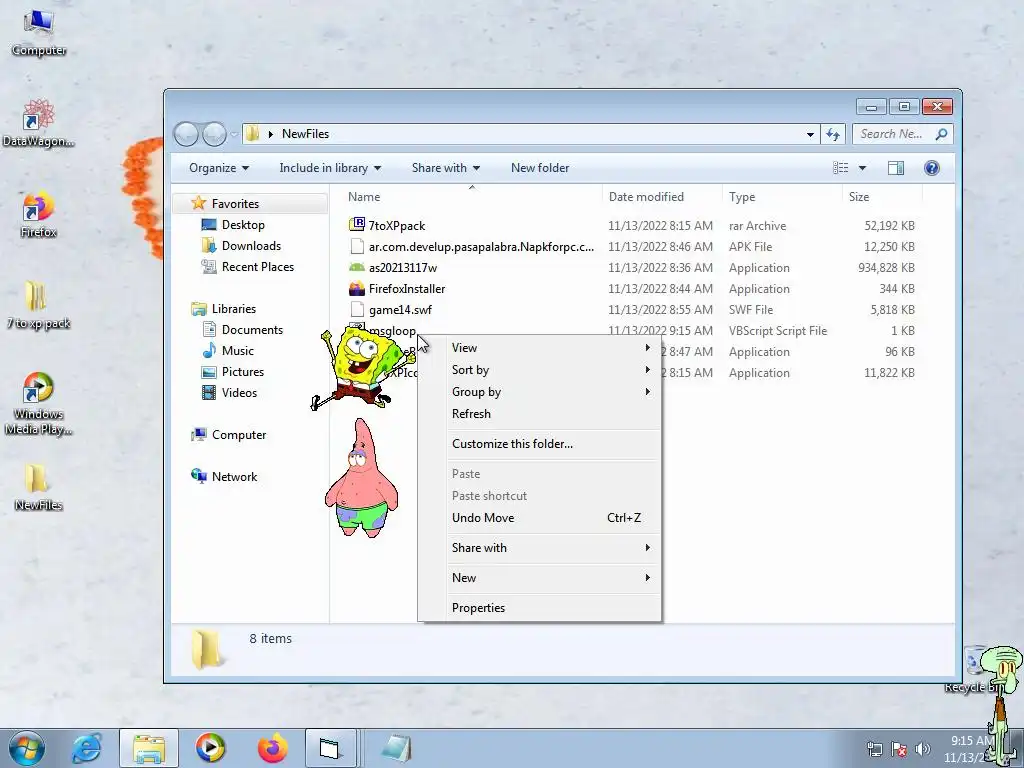Launch Internet Explorer from the taskbar
Viewport: 1024px width, 768px height.
coord(86,748)
